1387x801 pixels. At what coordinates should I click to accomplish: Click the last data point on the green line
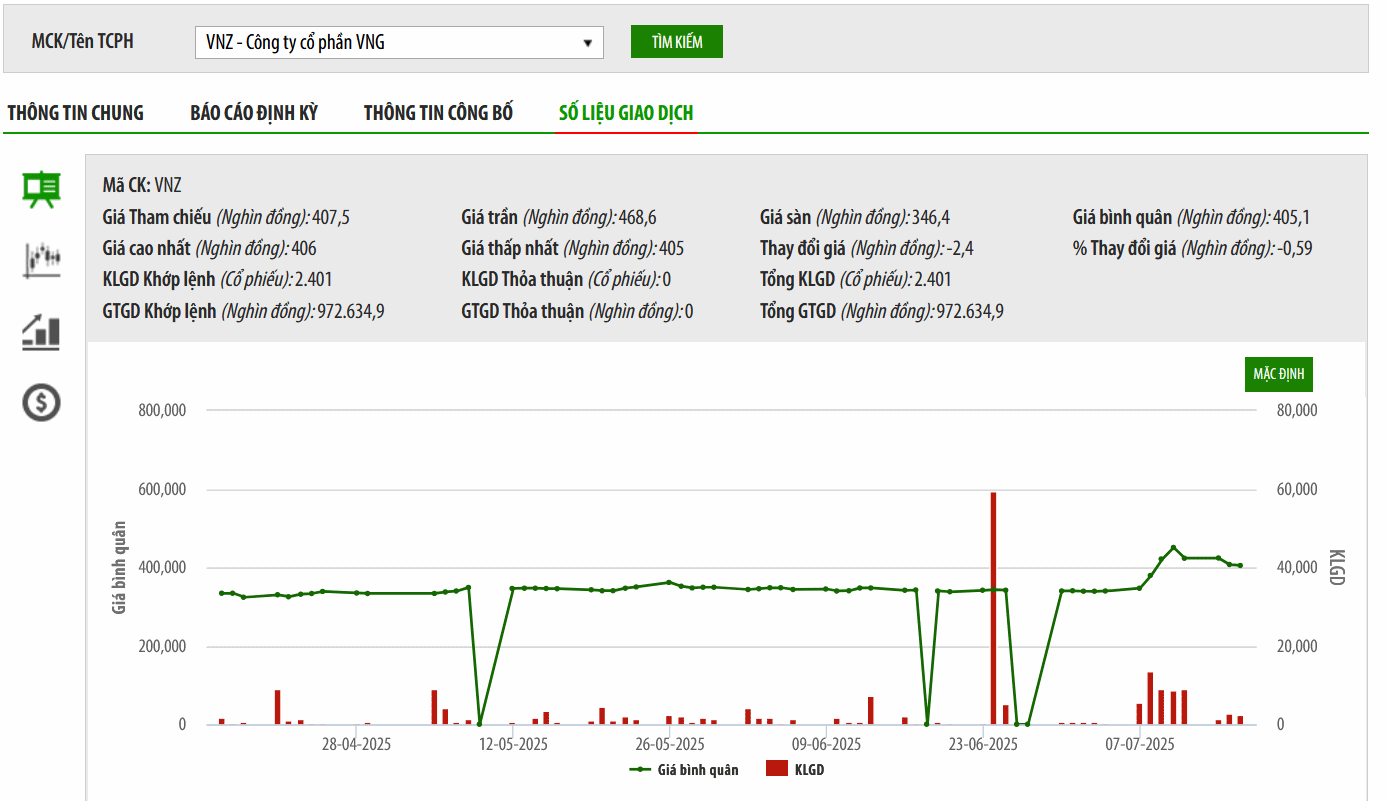[x=1240, y=566]
